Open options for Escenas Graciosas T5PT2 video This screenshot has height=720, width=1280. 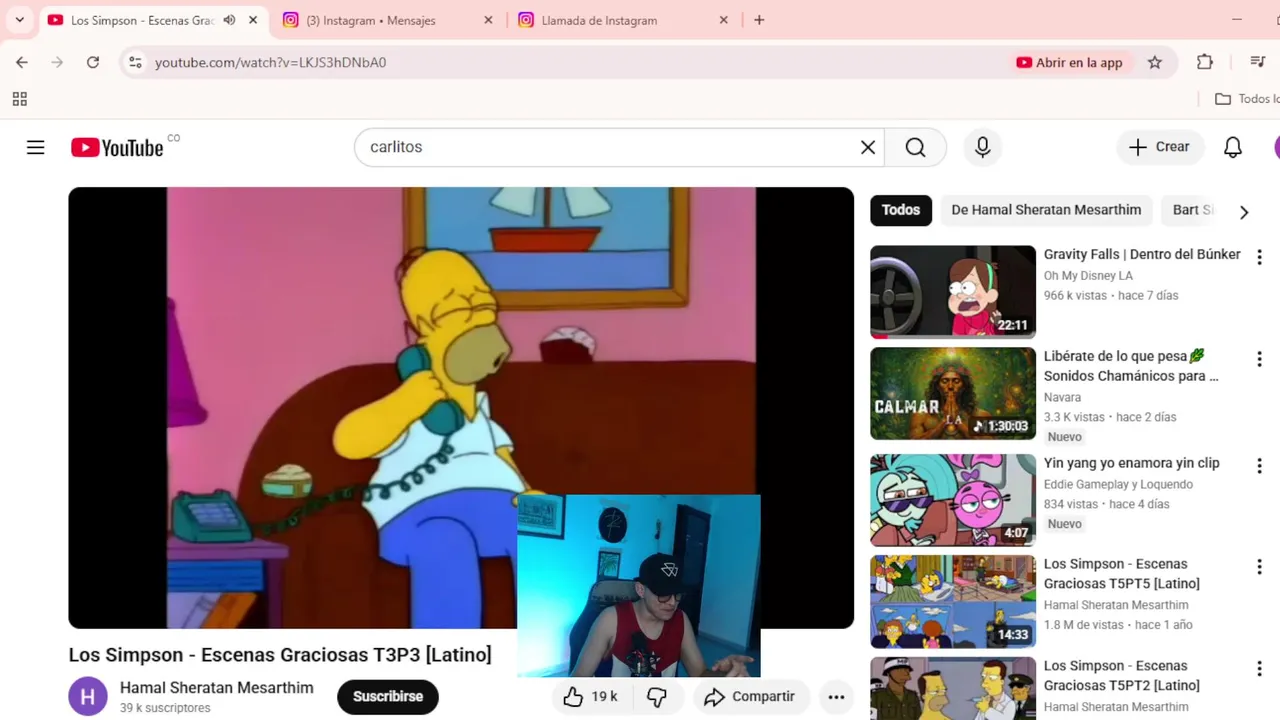pos(1259,668)
